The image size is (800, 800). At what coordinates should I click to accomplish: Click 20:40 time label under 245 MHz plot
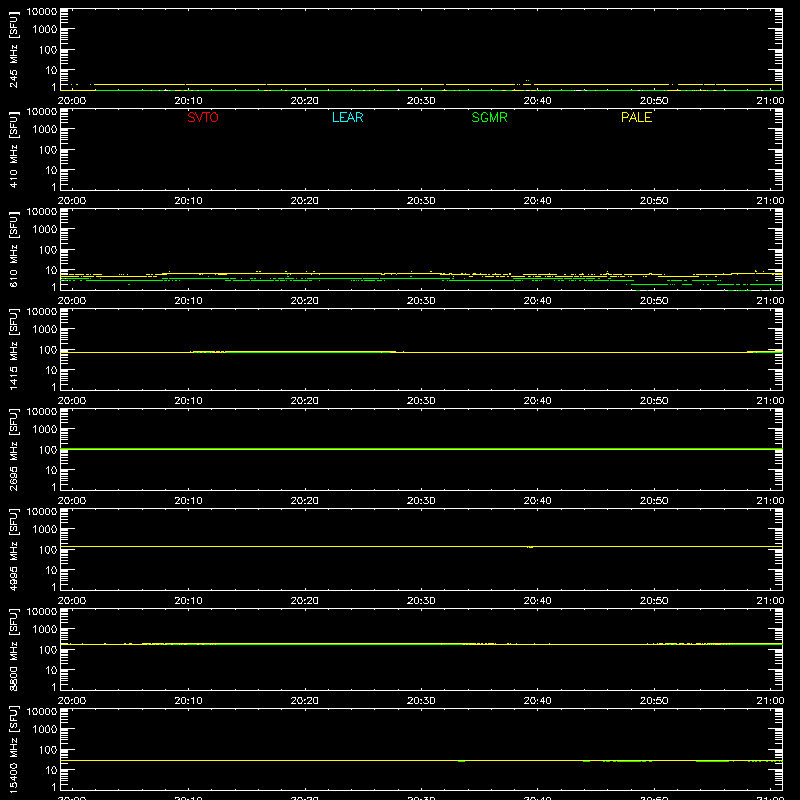tap(537, 101)
